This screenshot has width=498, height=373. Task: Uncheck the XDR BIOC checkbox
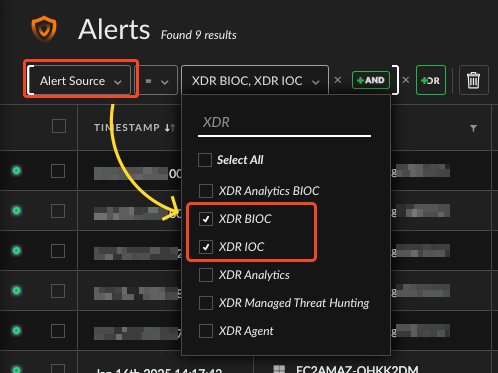[x=206, y=219]
